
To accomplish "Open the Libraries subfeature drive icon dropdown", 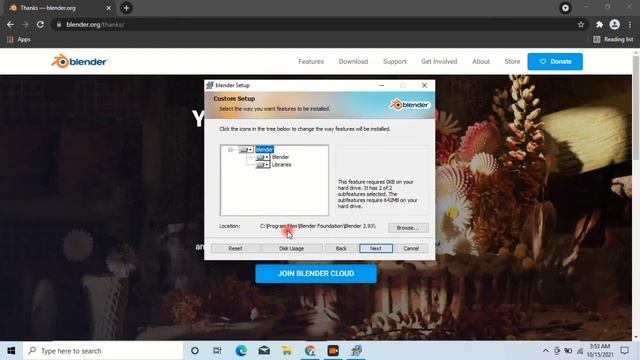I will pyautogui.click(x=262, y=165).
